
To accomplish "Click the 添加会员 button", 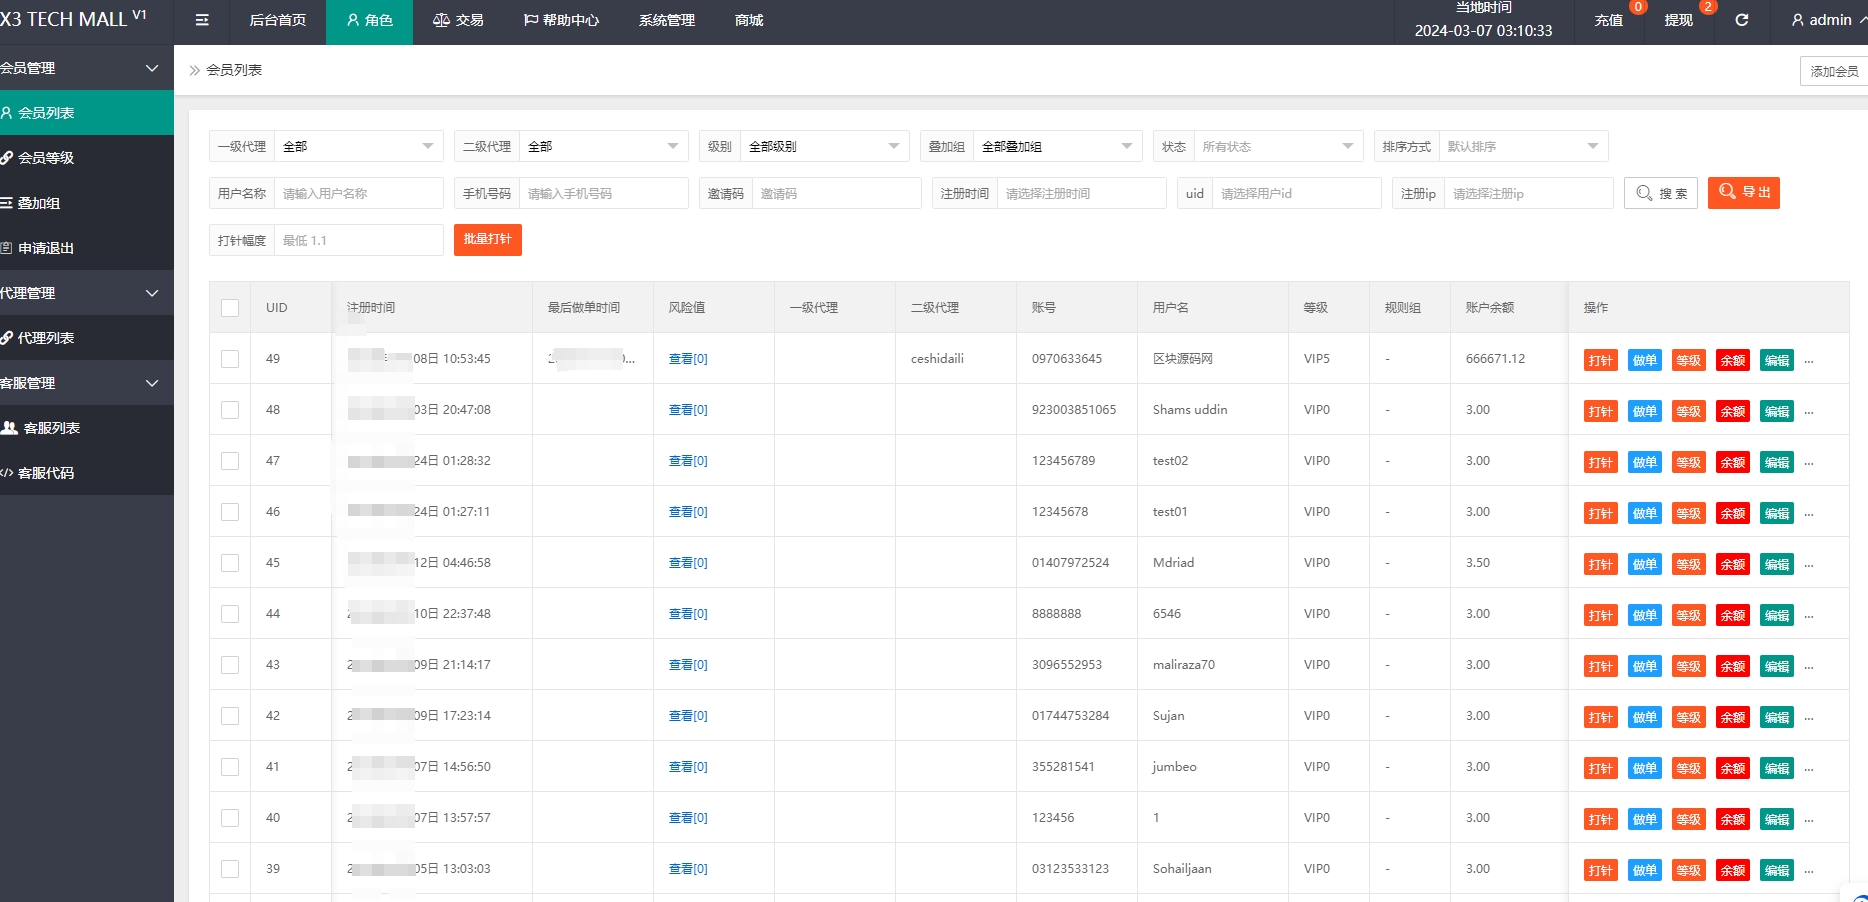I will pyautogui.click(x=1834, y=71).
